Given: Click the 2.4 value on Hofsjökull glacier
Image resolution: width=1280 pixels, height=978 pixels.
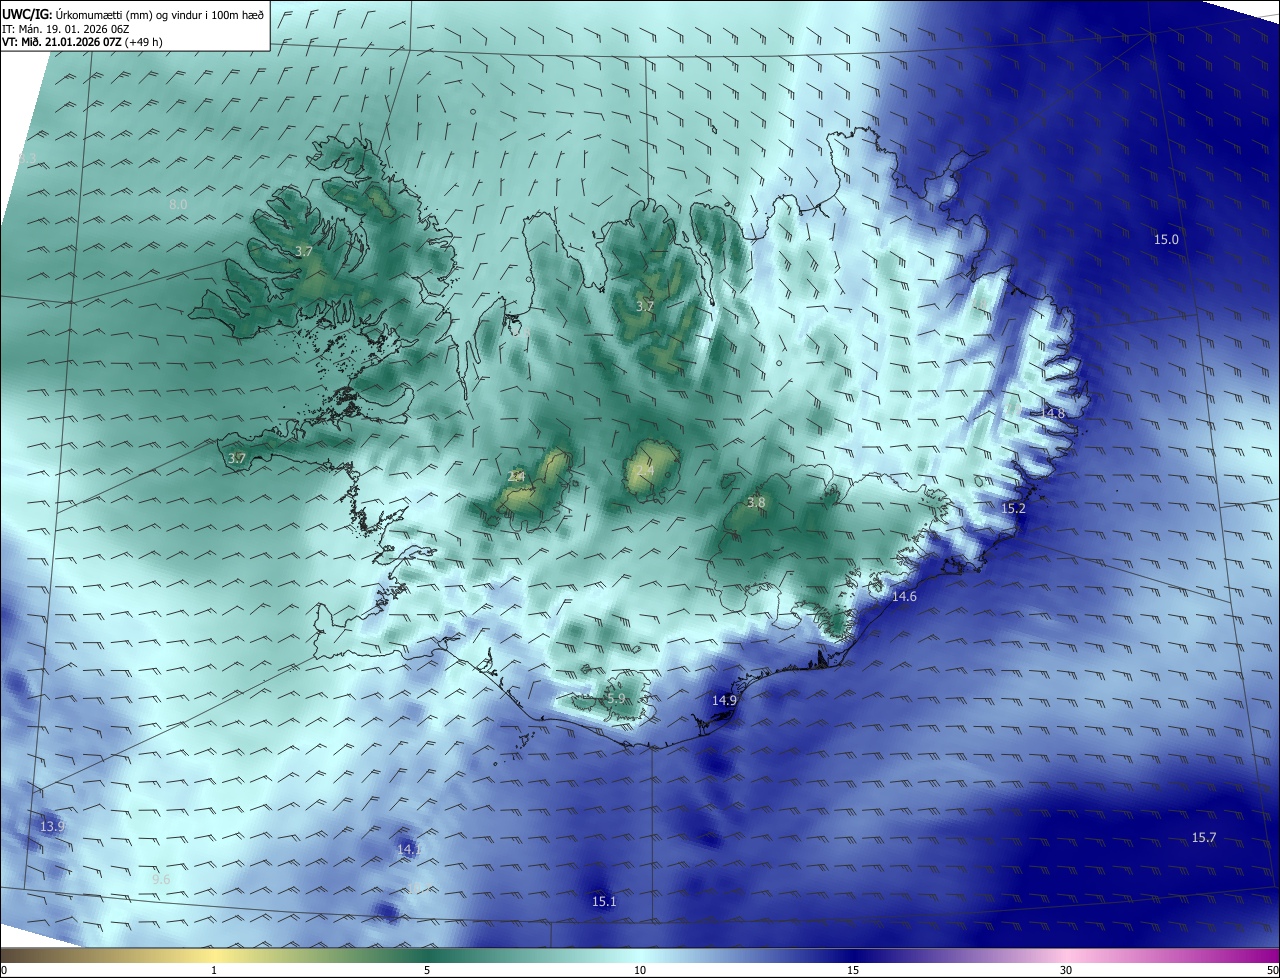Looking at the screenshot, I should (645, 470).
